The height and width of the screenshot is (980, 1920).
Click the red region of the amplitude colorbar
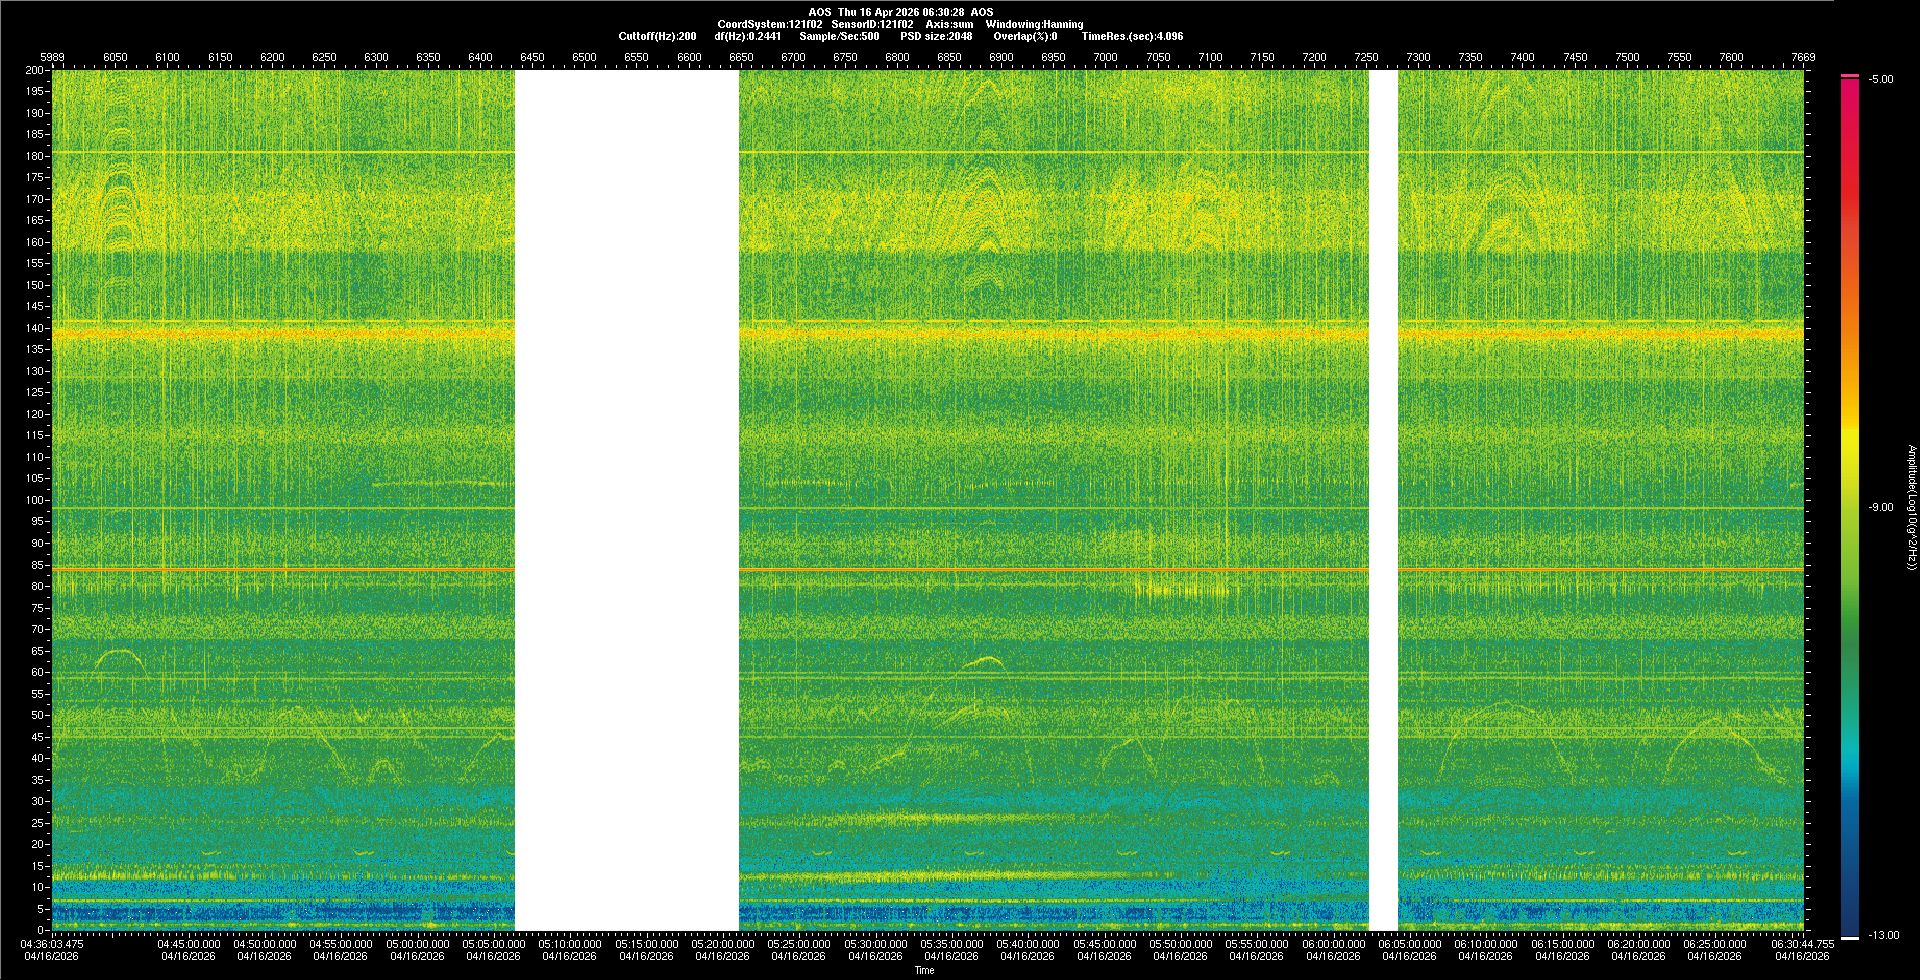1850,200
